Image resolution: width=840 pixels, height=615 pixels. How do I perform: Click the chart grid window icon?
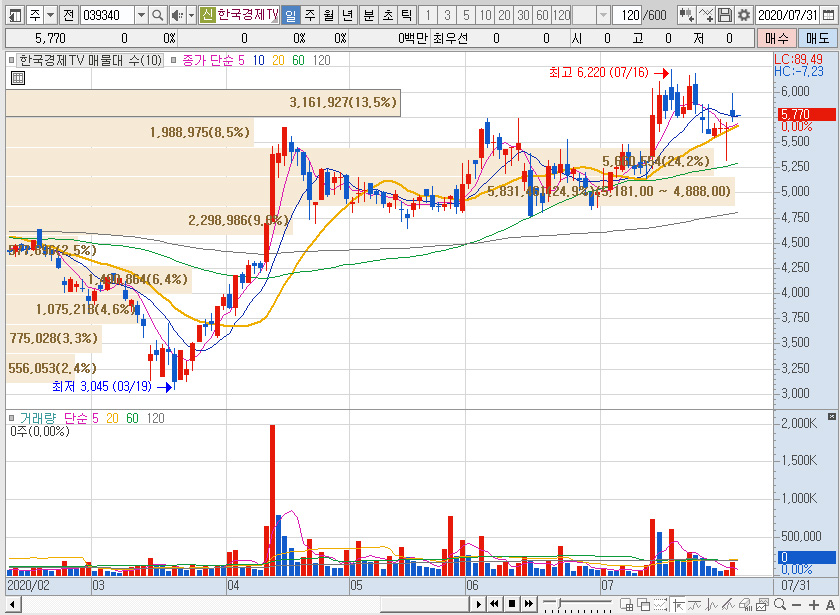[x=626, y=604]
